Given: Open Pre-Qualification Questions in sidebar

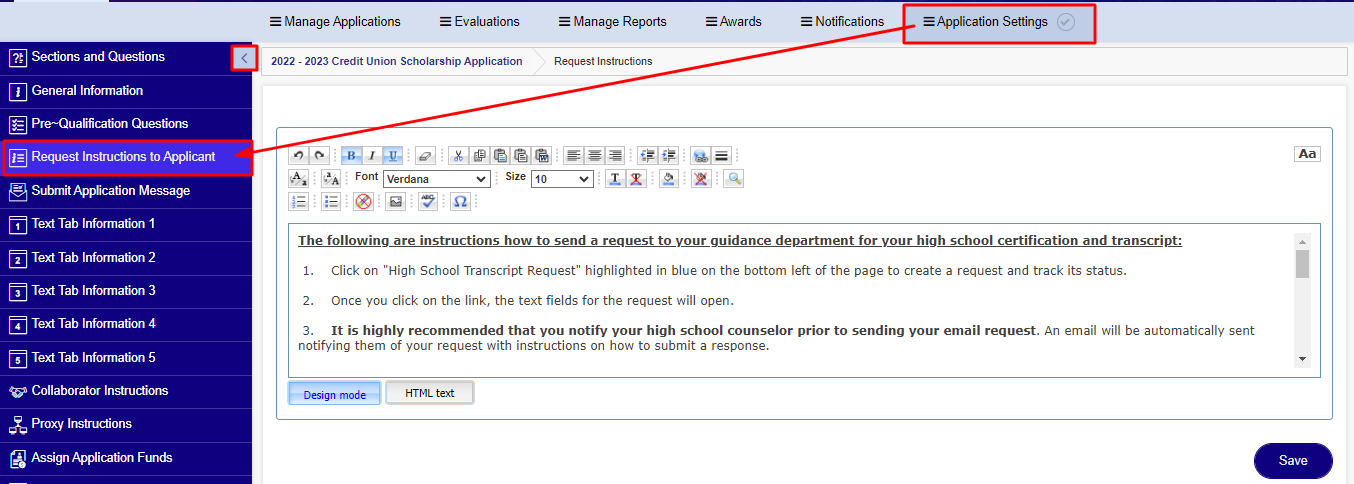Looking at the screenshot, I should click(126, 124).
